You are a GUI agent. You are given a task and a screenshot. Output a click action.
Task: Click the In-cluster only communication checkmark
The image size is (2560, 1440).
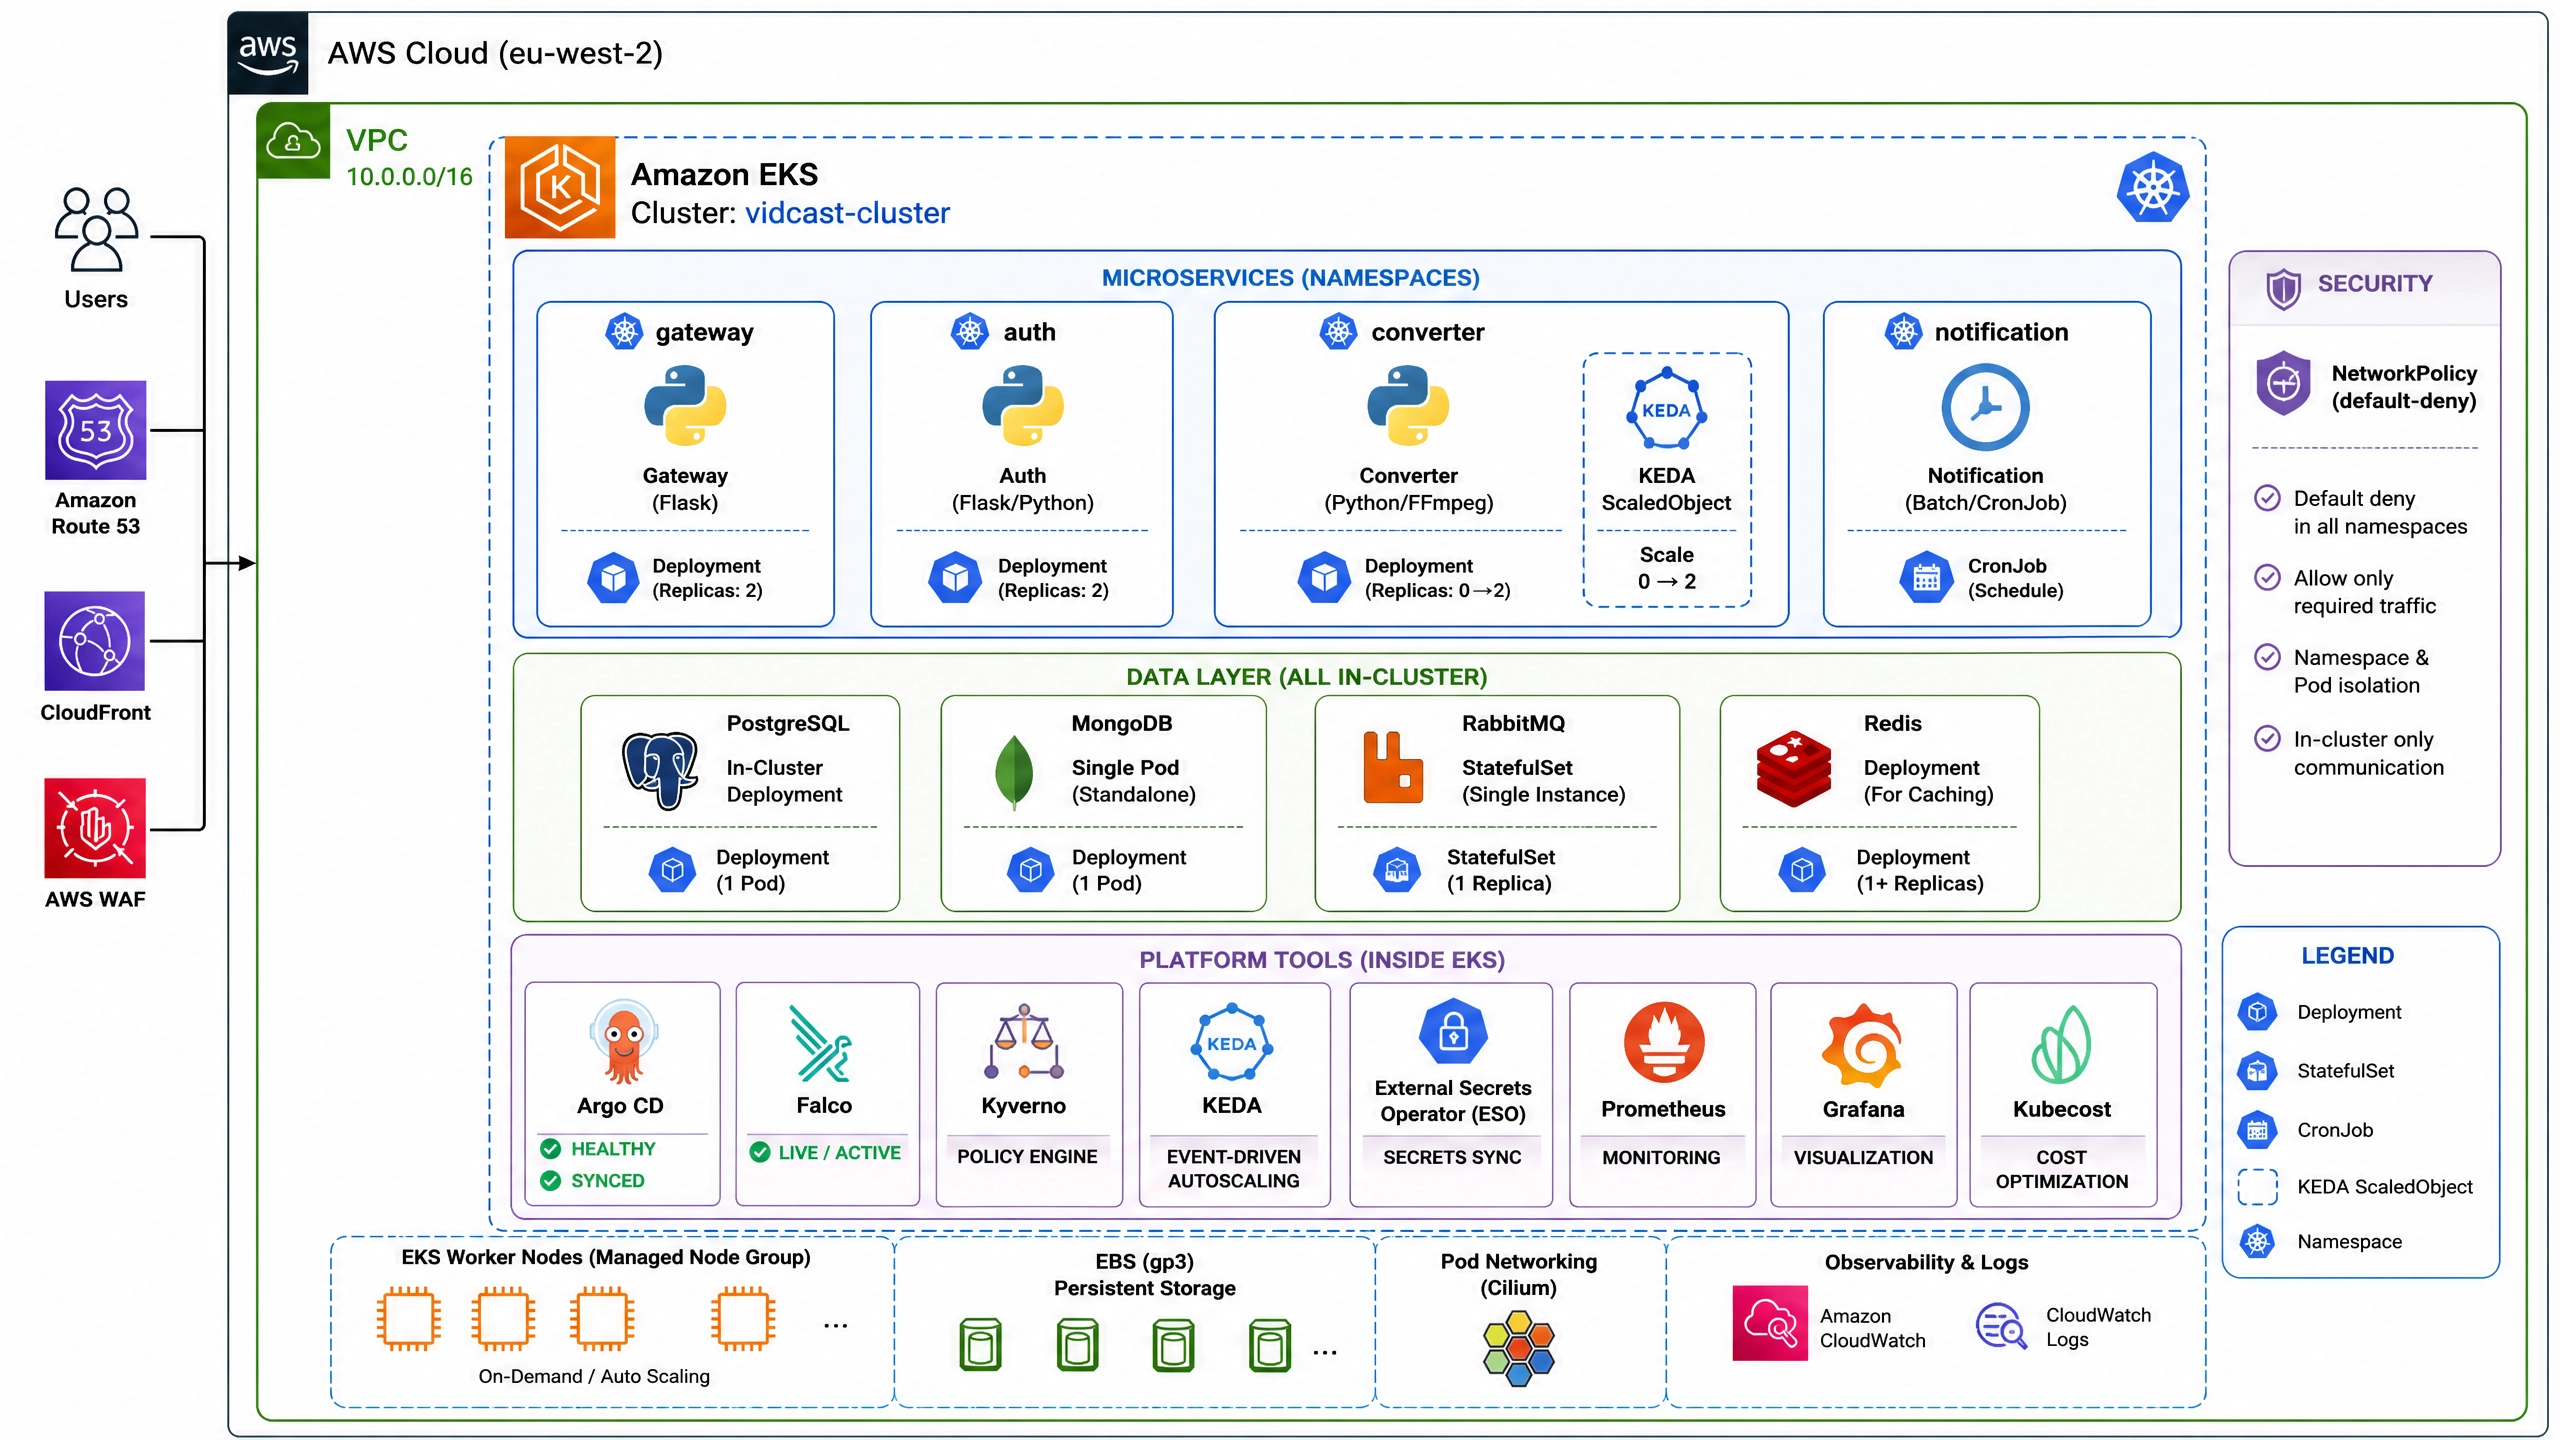(x=2267, y=738)
